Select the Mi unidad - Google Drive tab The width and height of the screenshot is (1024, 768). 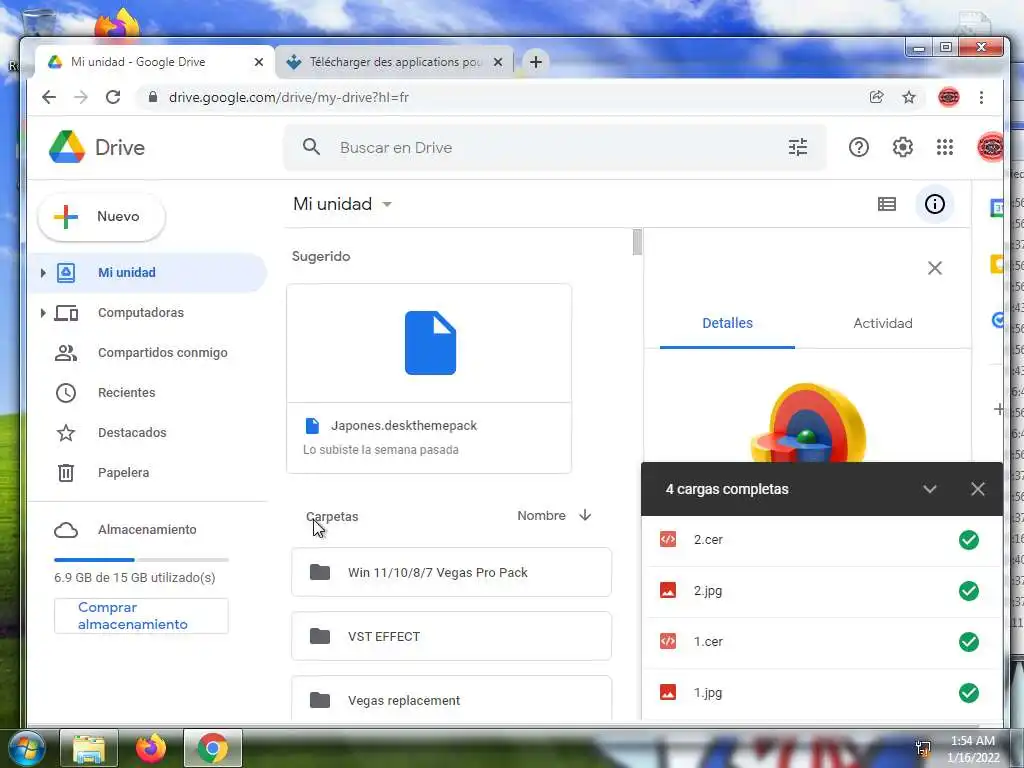(155, 62)
